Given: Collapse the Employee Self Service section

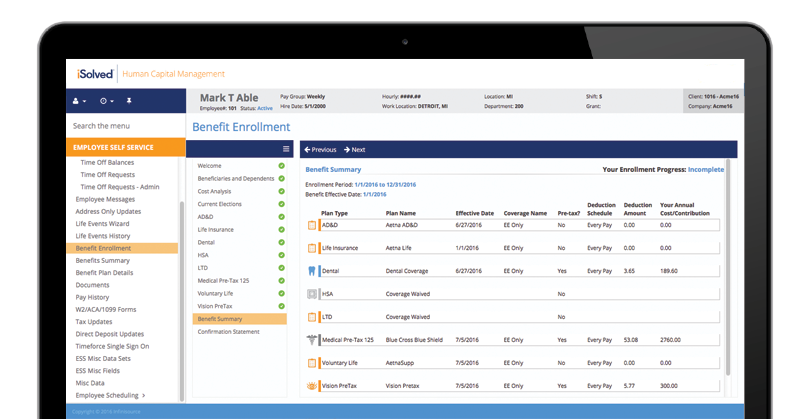Looking at the screenshot, I should pyautogui.click(x=126, y=147).
